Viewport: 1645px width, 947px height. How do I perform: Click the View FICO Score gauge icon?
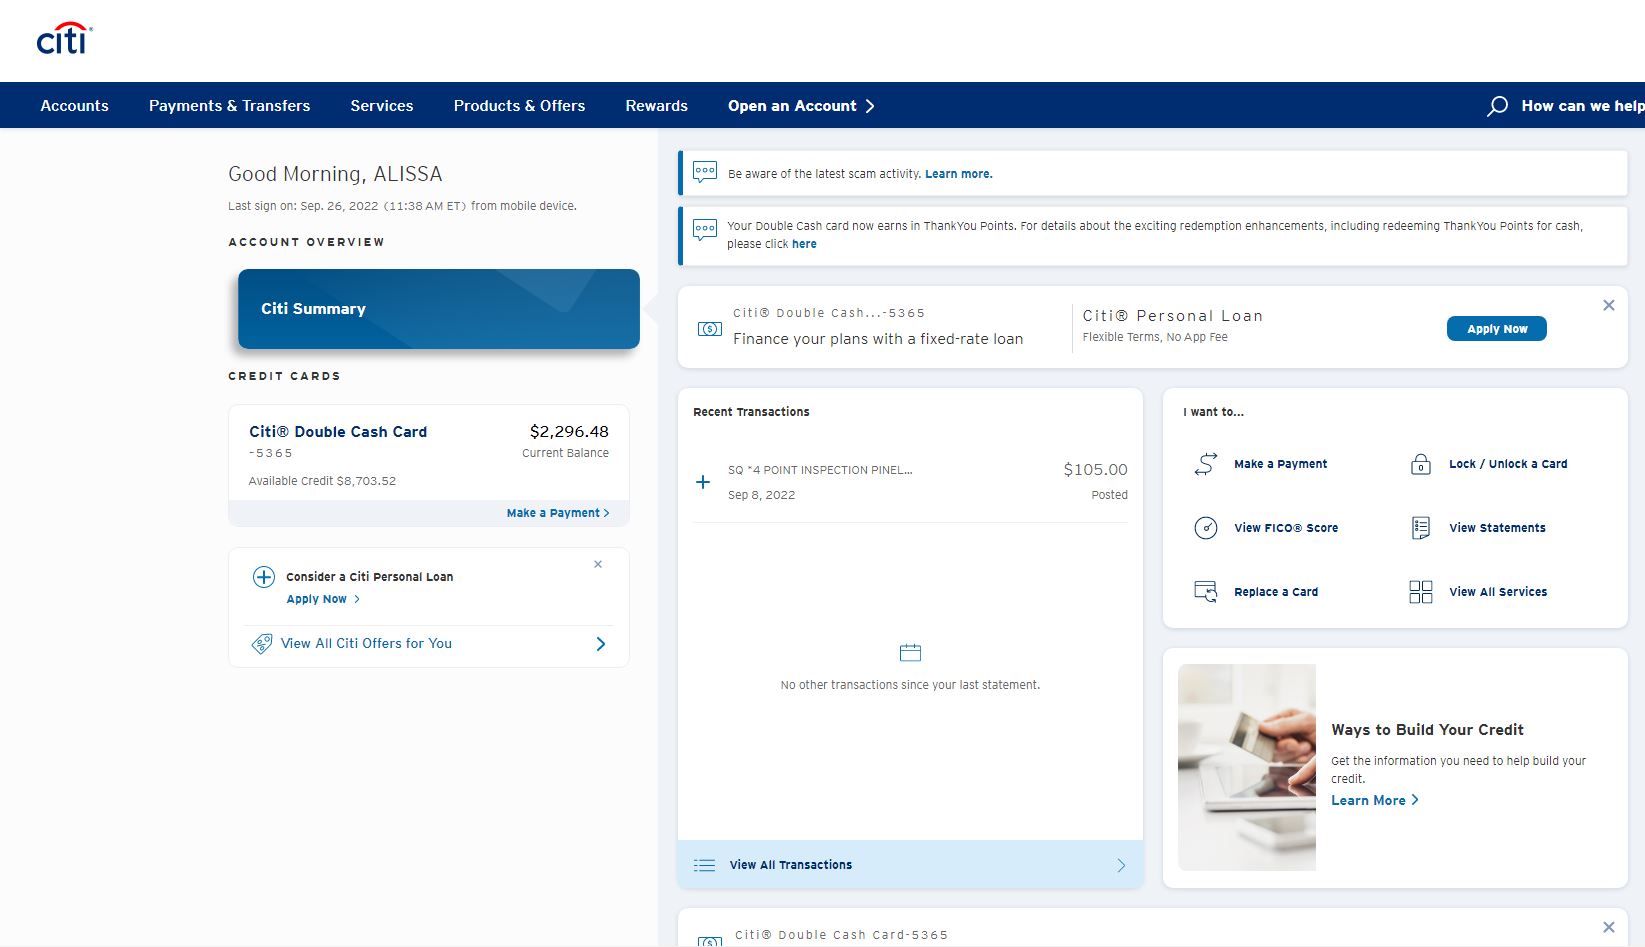[1206, 528]
